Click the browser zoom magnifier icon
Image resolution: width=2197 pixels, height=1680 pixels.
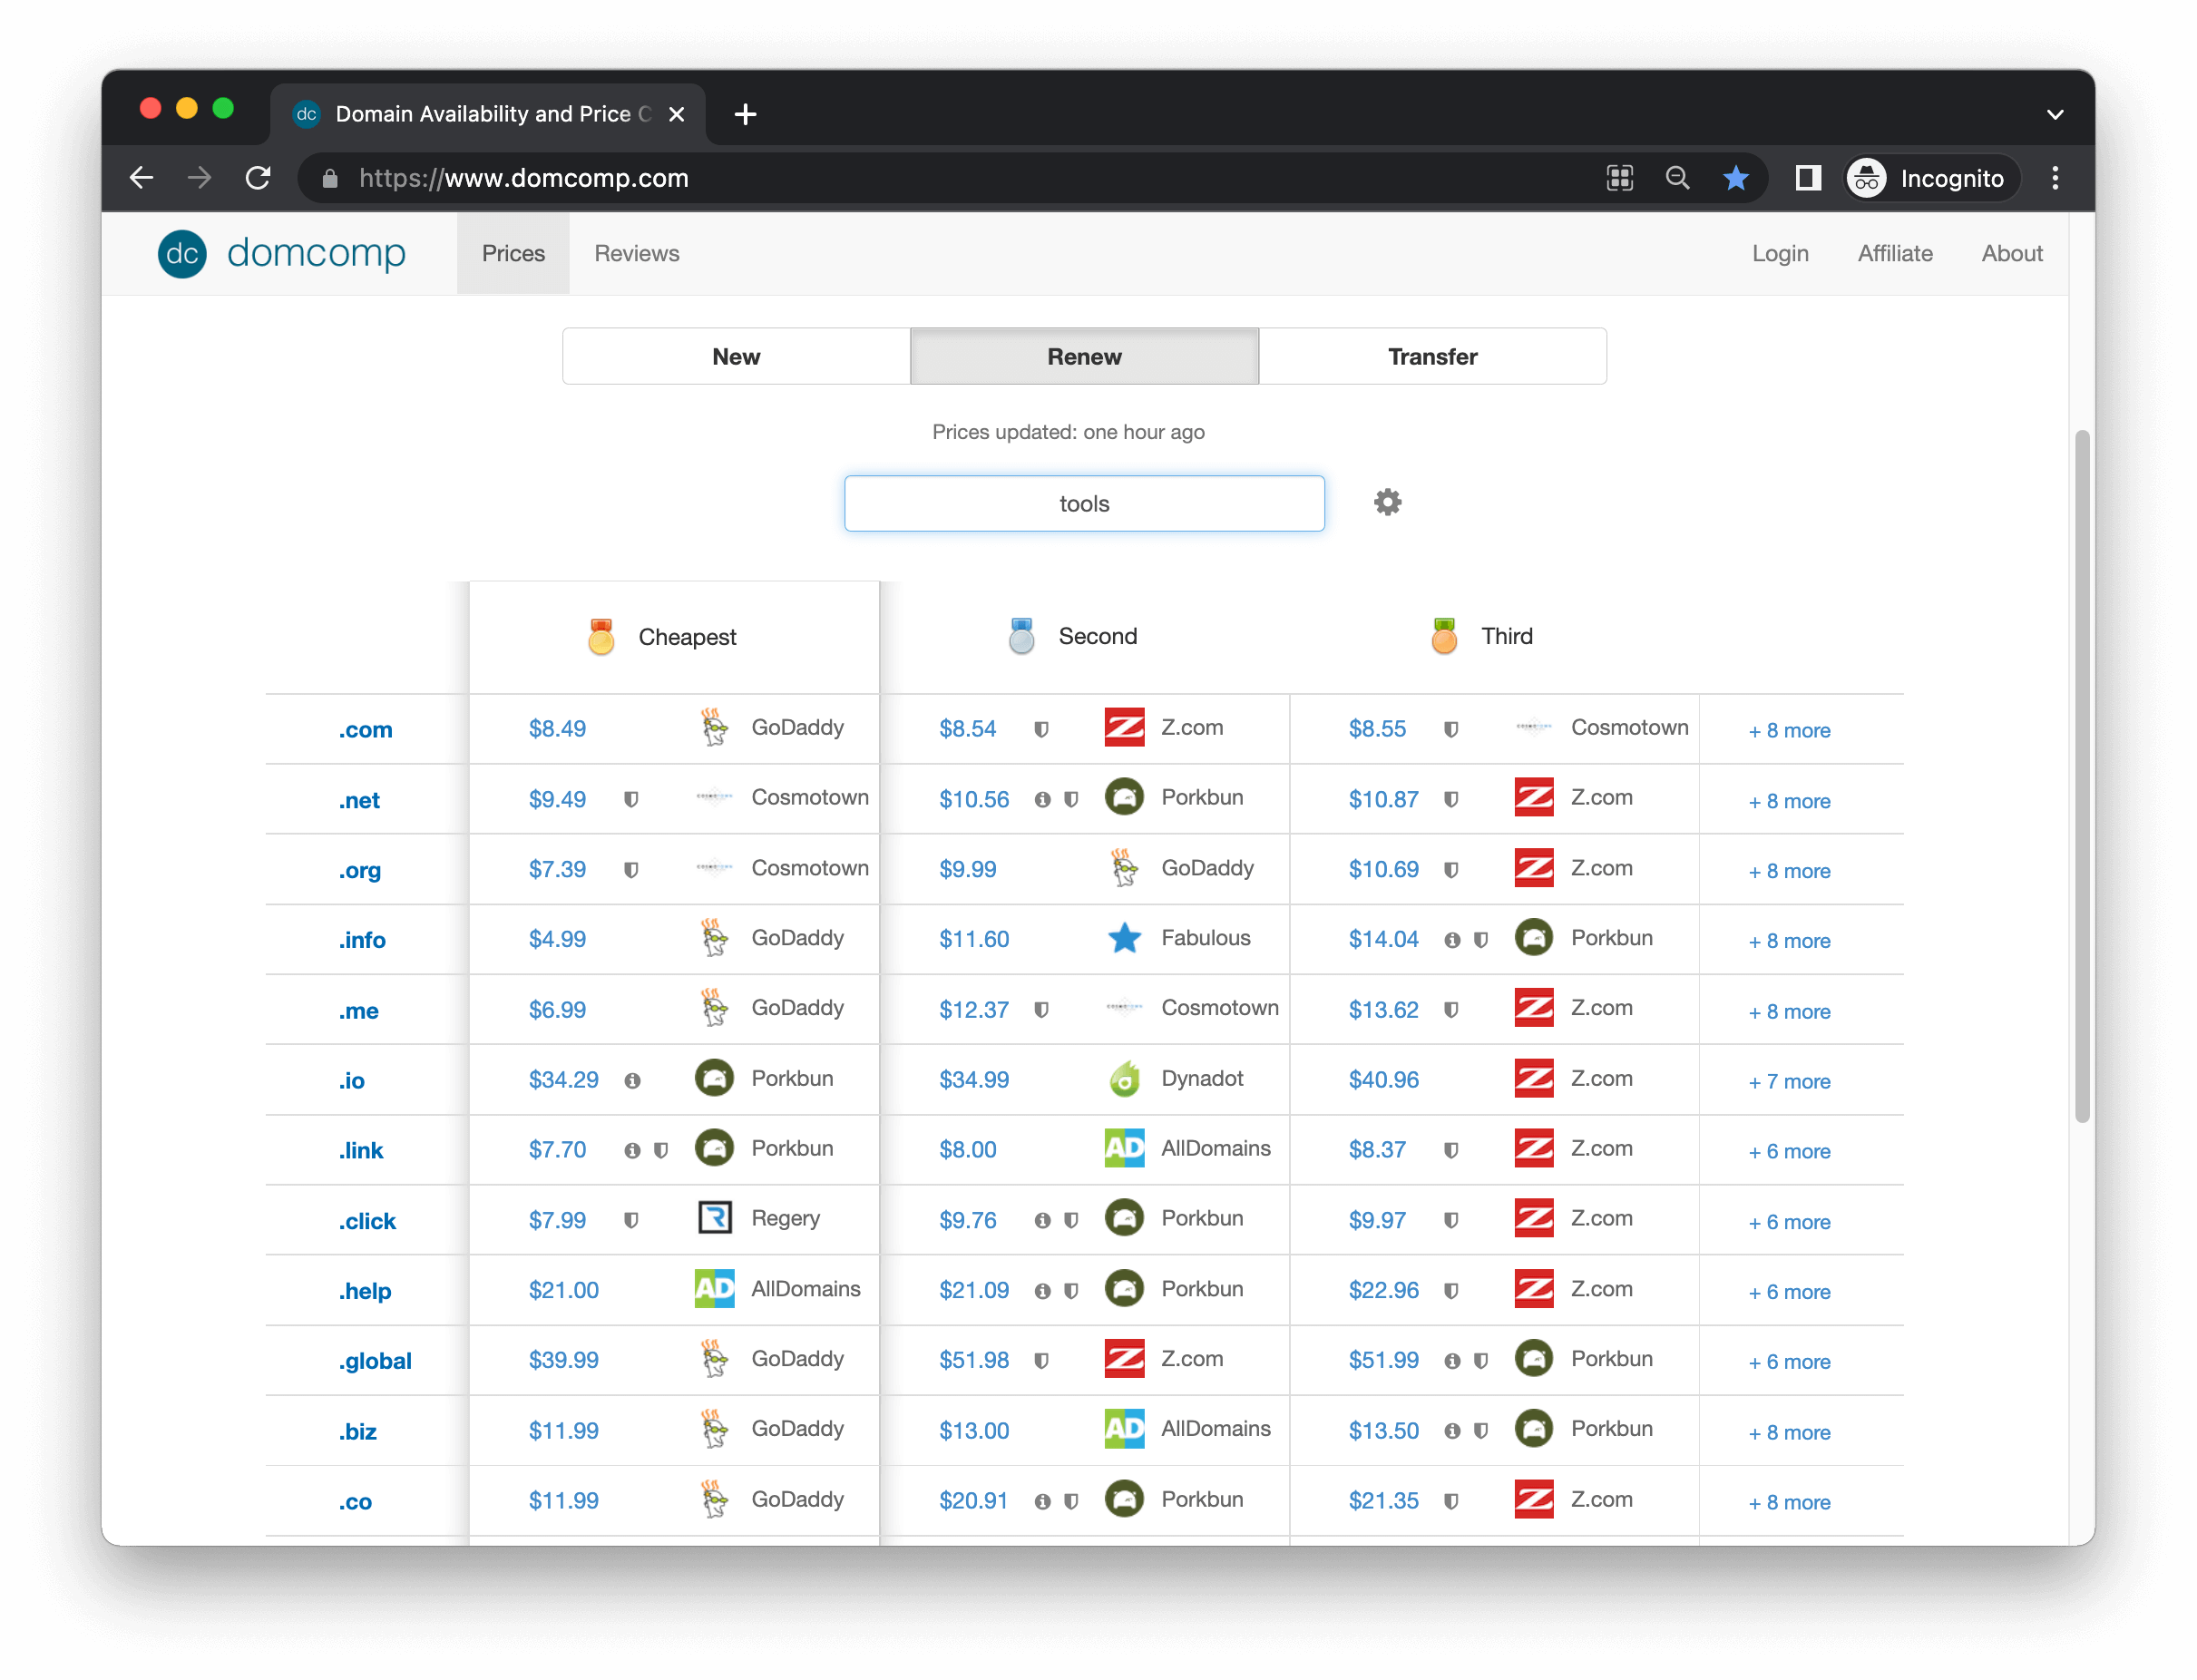pyautogui.click(x=1677, y=178)
